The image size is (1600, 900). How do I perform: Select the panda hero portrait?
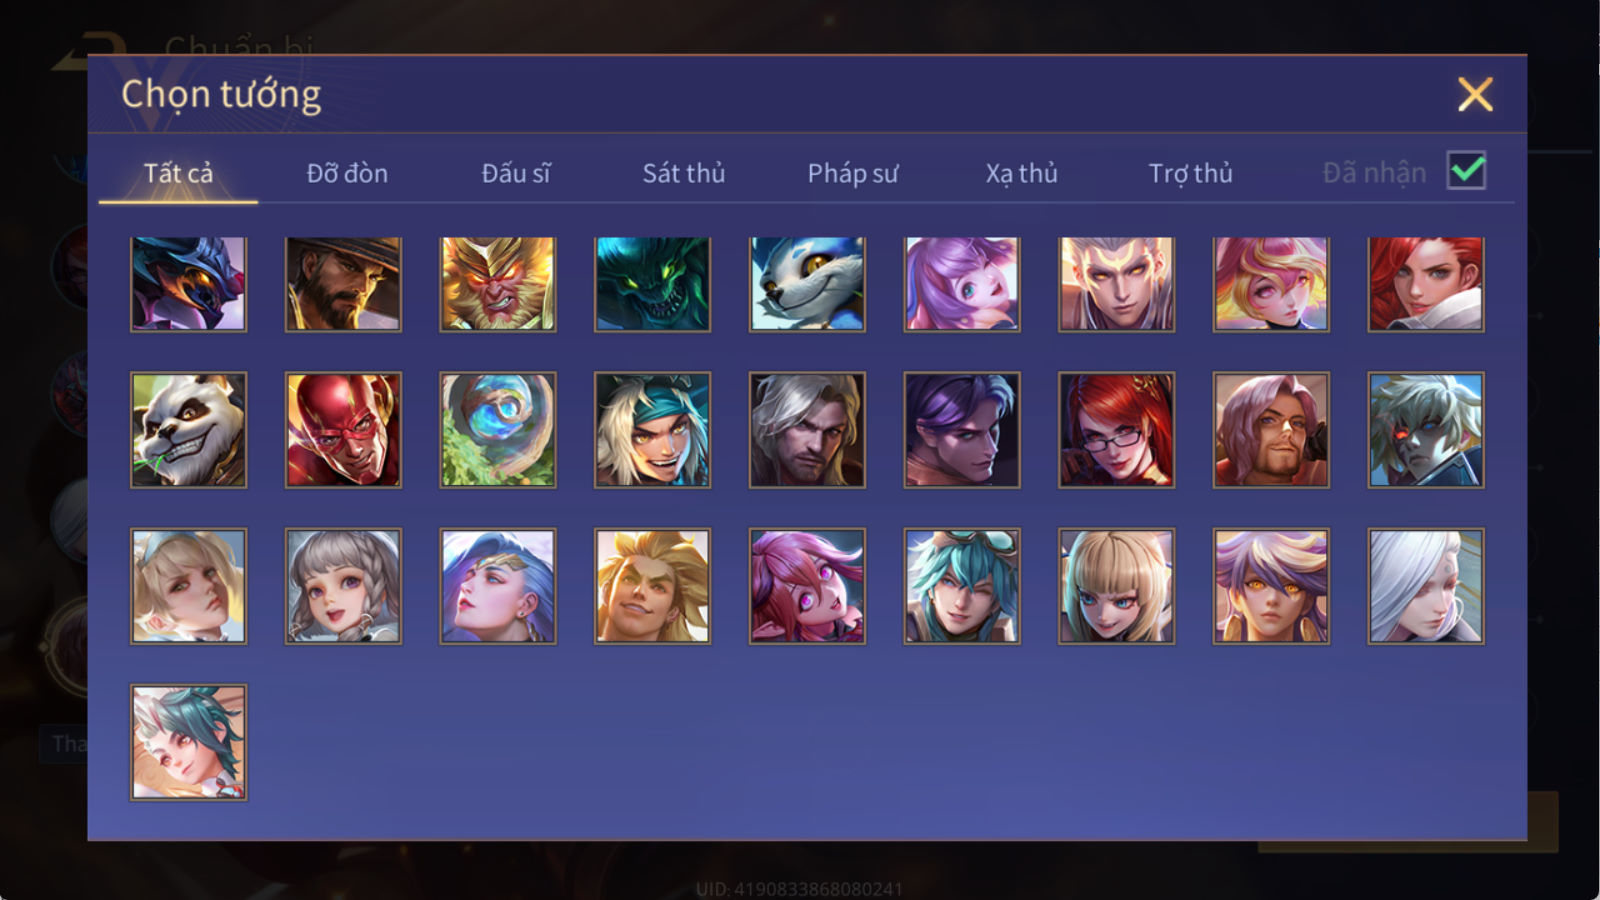188,430
